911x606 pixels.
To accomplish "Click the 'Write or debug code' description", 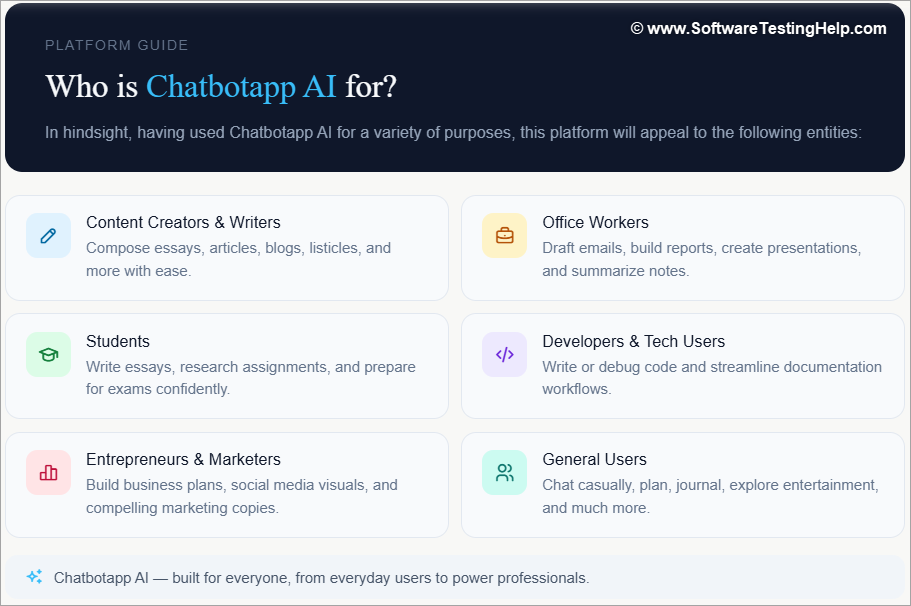I will click(x=712, y=378).
